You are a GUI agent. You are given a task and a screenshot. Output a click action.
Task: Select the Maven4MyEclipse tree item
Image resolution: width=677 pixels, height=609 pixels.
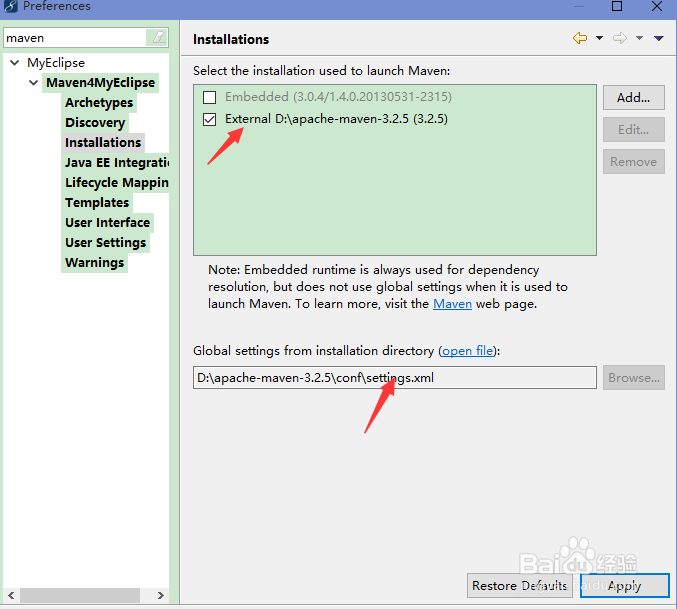tap(100, 82)
